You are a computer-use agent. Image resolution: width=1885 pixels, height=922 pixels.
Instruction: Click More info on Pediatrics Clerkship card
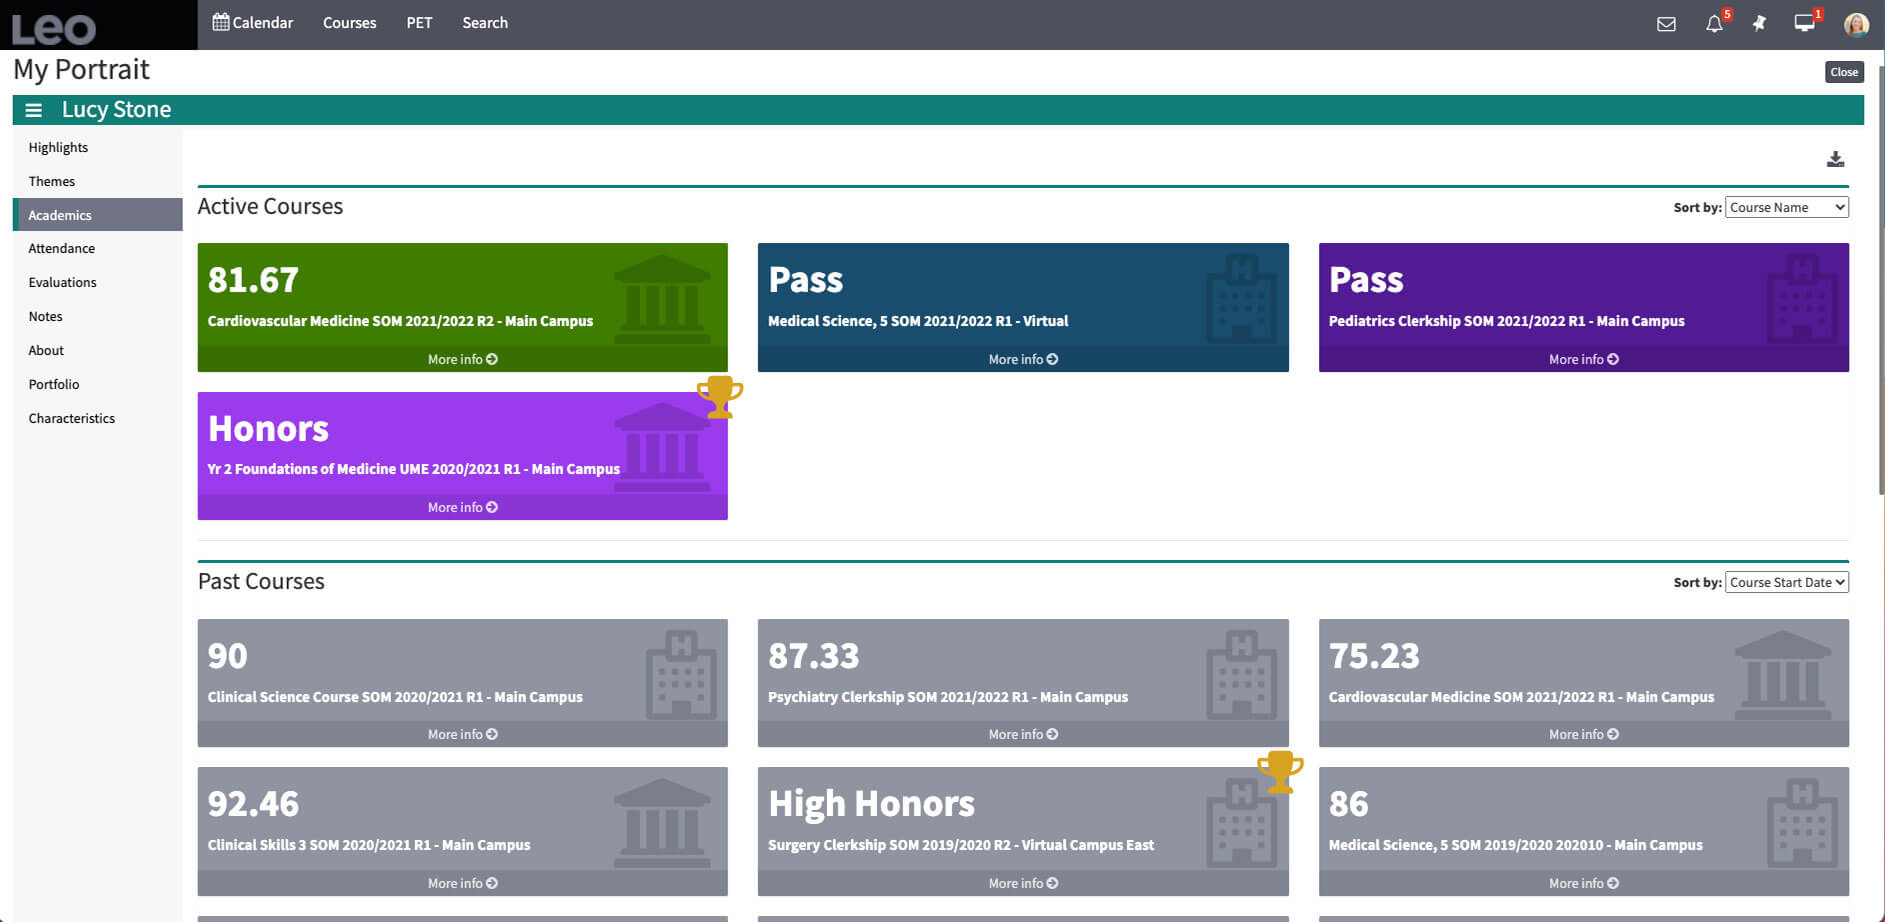pos(1583,359)
